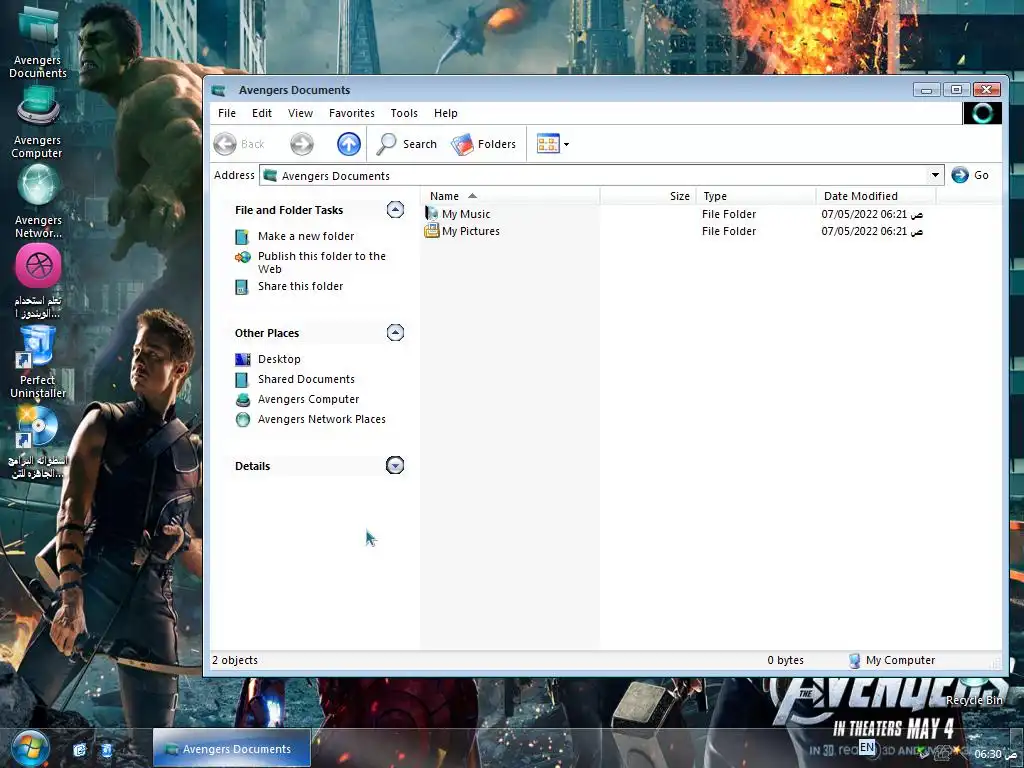The image size is (1024, 768).
Task: Click Make a new folder
Action: tap(306, 236)
